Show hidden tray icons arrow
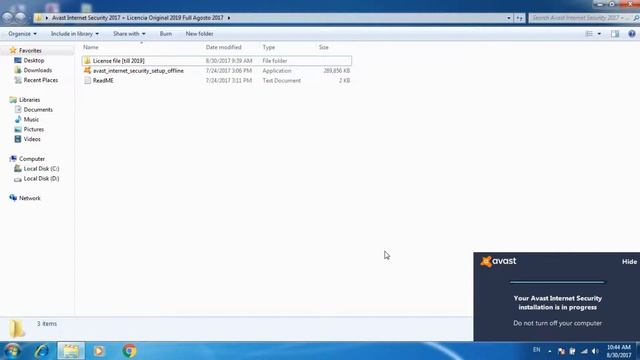640x360 pixels. 550,351
